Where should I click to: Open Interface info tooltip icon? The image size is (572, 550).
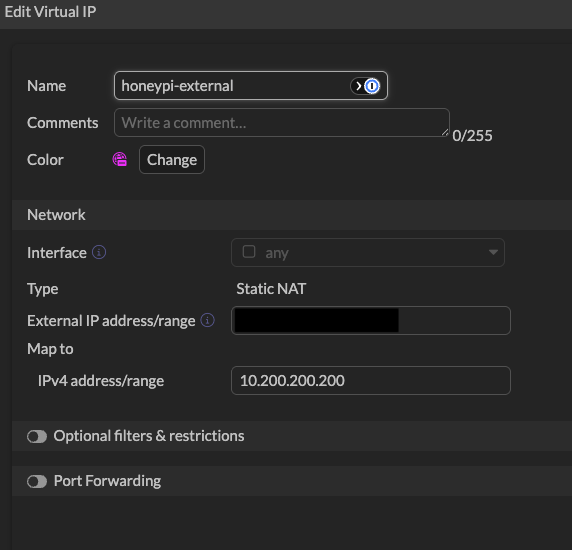pyautogui.click(x=99, y=252)
